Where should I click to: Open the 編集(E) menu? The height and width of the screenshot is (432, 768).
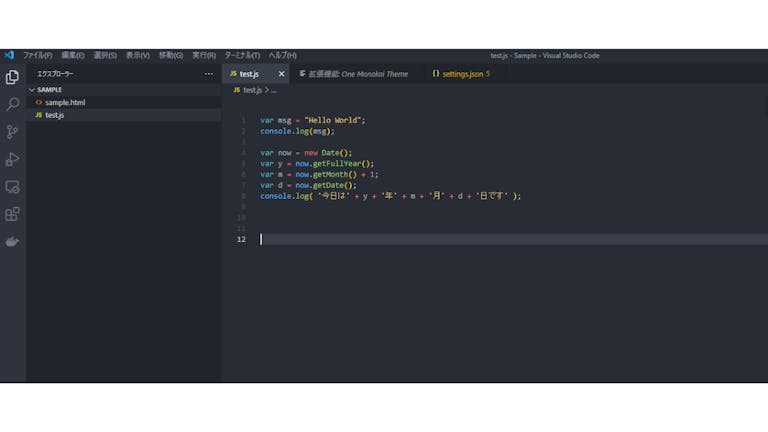(x=72, y=55)
